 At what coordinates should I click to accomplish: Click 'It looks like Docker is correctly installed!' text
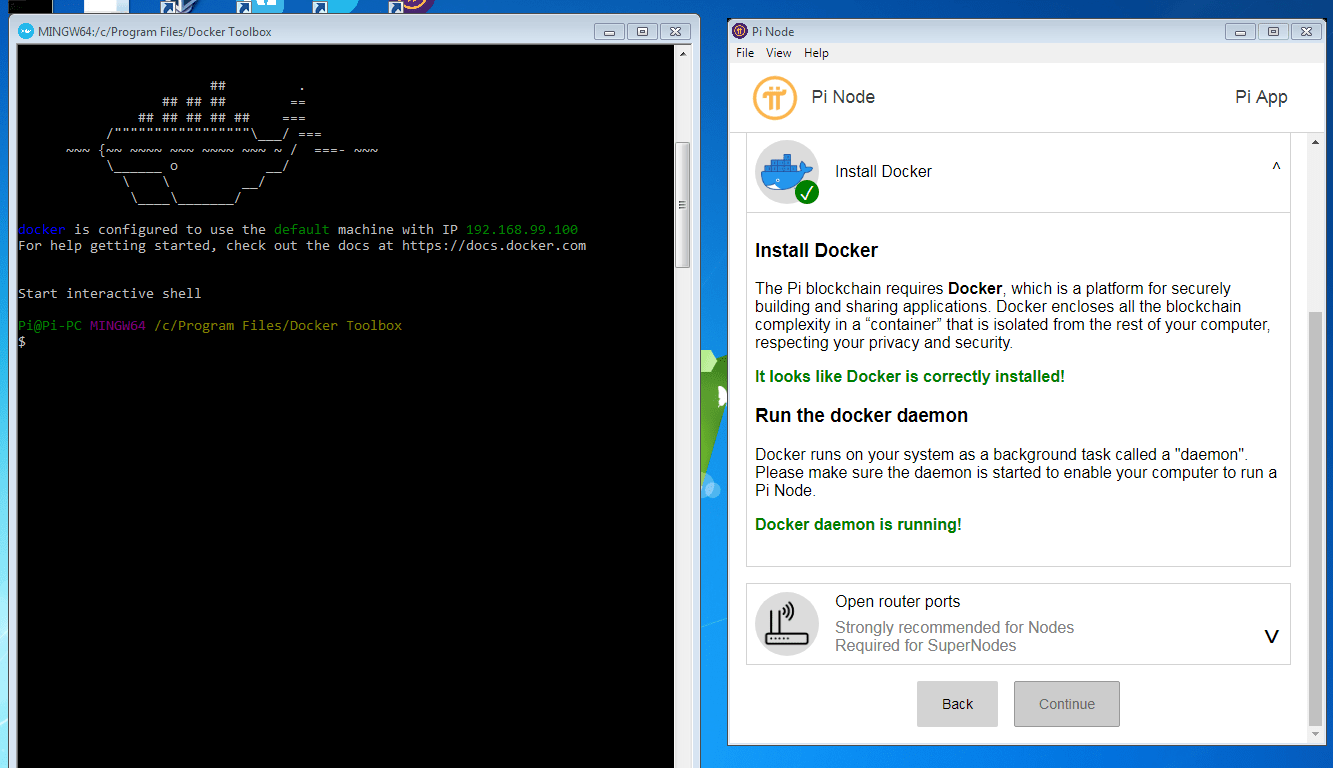910,376
